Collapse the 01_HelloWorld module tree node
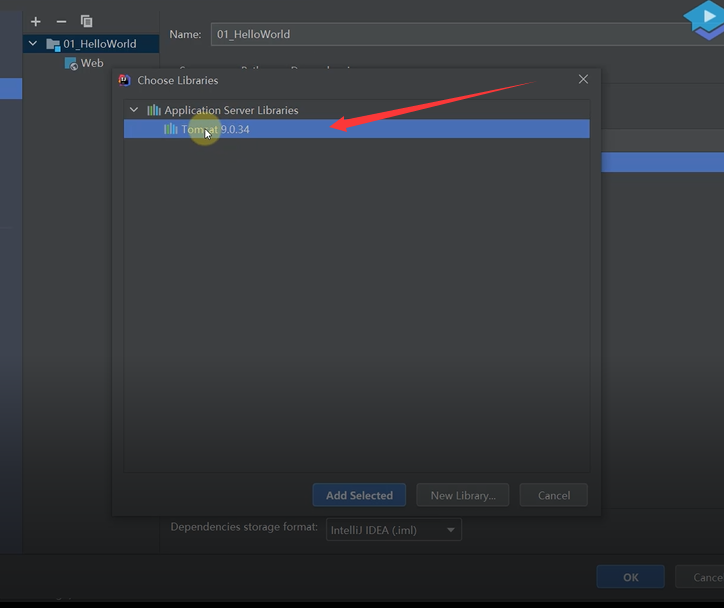The height and width of the screenshot is (608, 724). 33,43
